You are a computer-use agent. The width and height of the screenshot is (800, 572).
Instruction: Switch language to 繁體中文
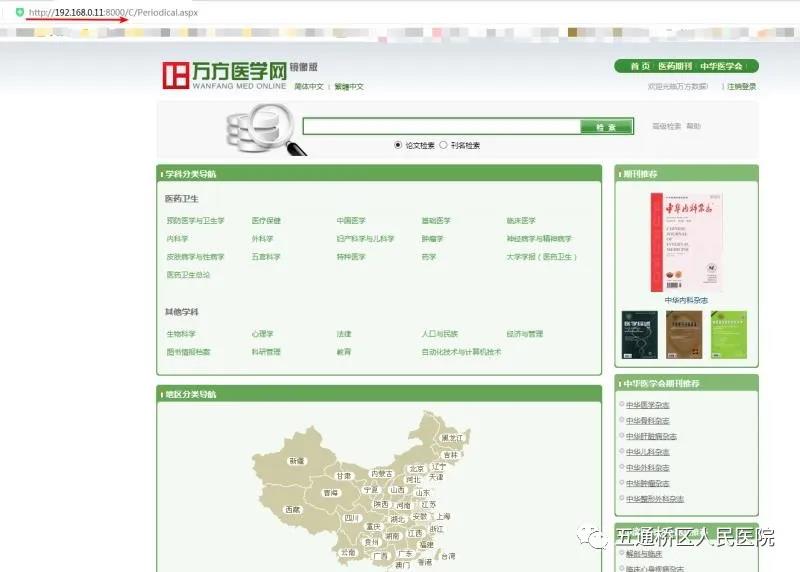pos(349,87)
